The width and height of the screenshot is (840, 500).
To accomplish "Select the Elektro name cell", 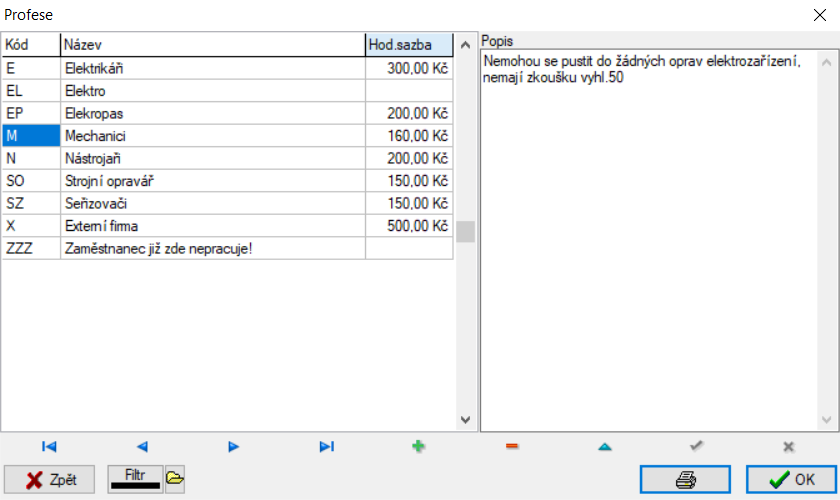I will pos(213,91).
